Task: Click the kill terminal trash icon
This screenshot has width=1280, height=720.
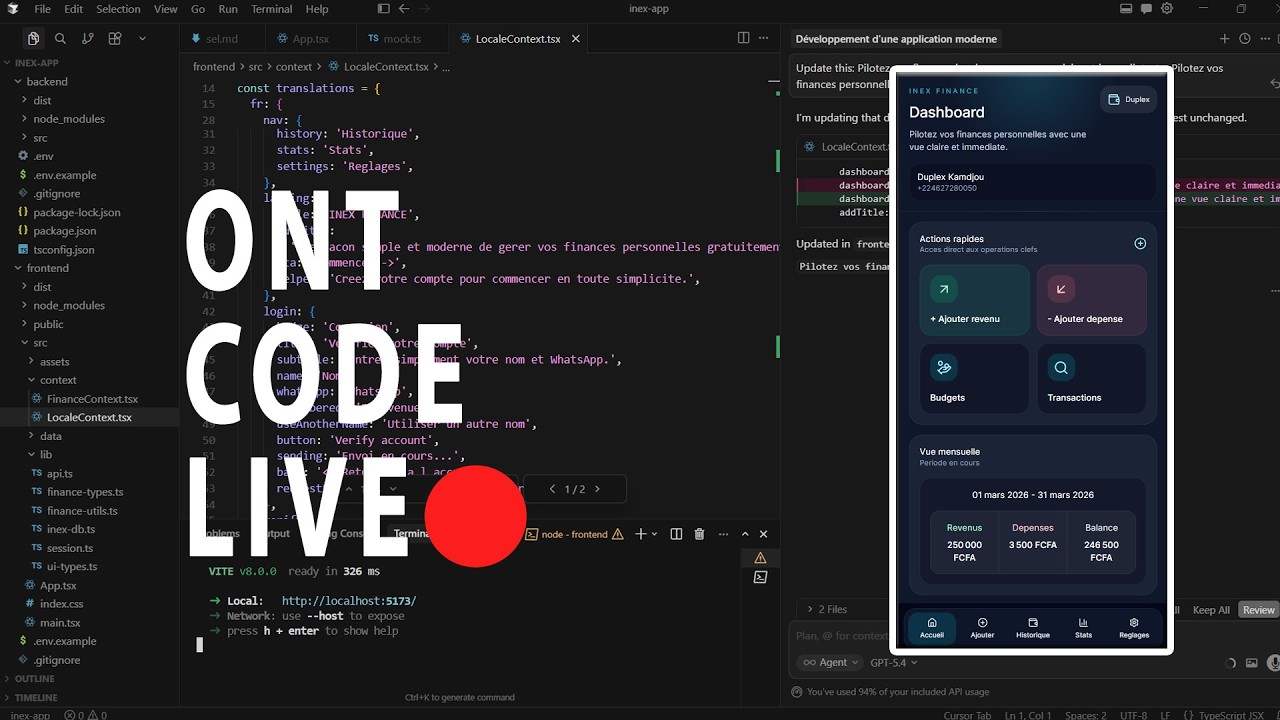Action: click(x=699, y=534)
